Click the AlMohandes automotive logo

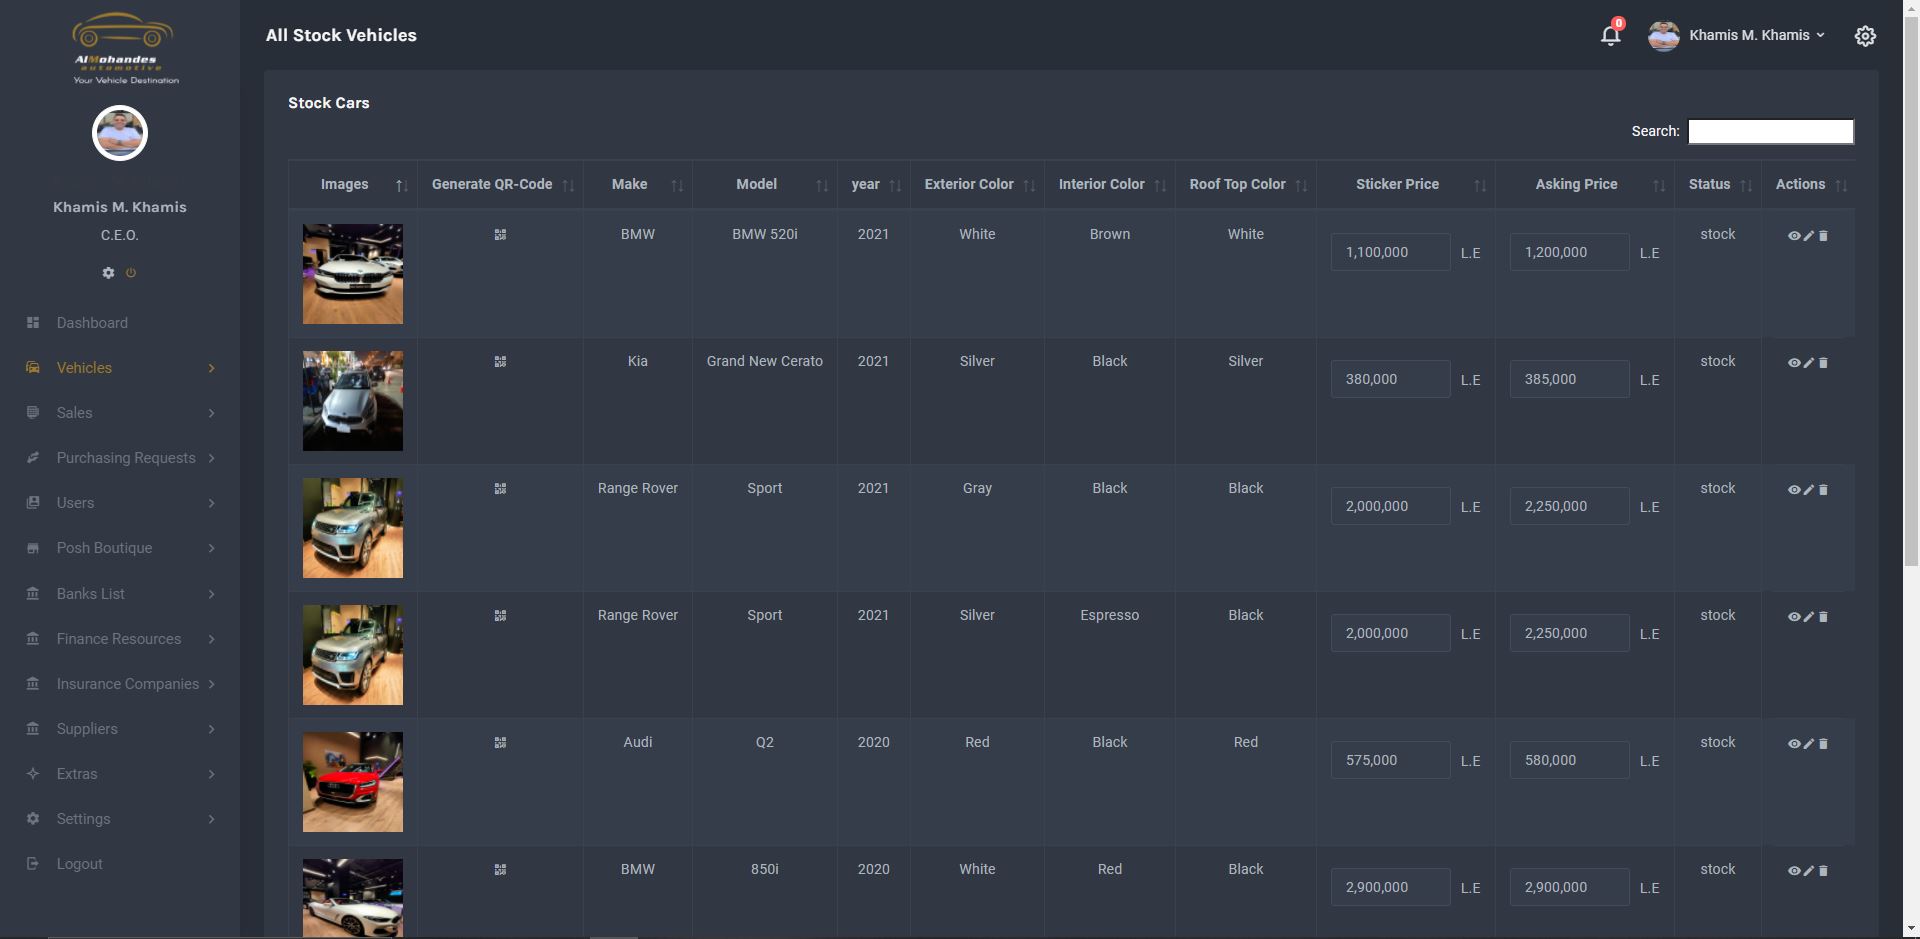click(x=124, y=48)
